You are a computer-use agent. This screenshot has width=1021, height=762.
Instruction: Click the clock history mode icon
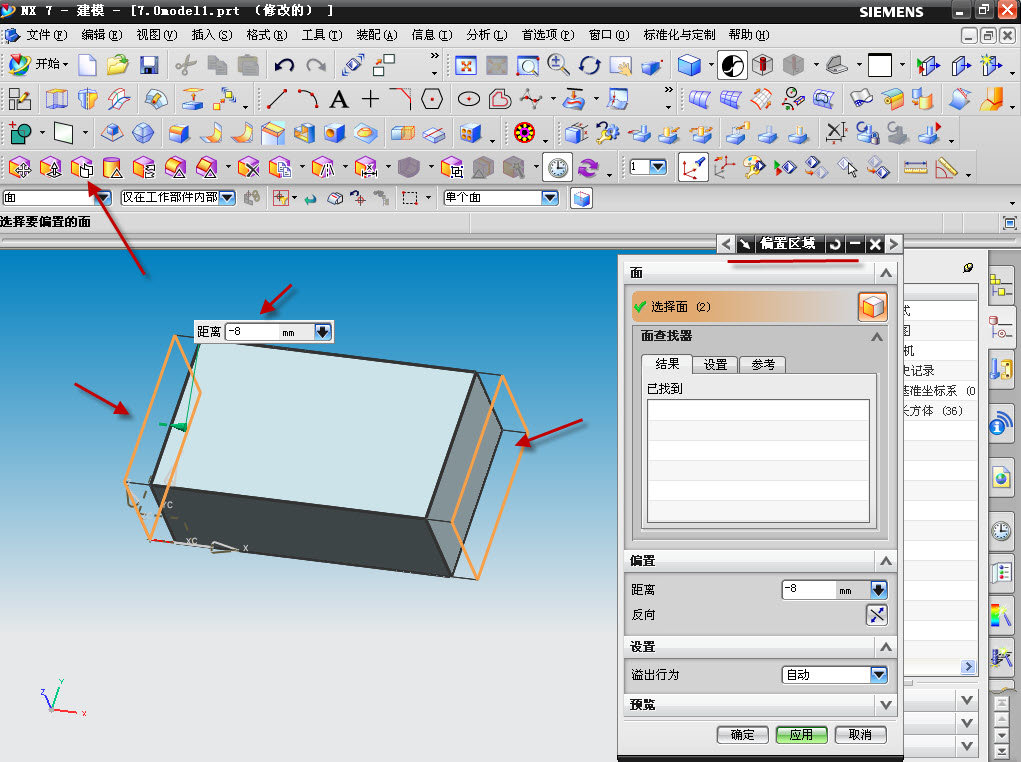557,168
